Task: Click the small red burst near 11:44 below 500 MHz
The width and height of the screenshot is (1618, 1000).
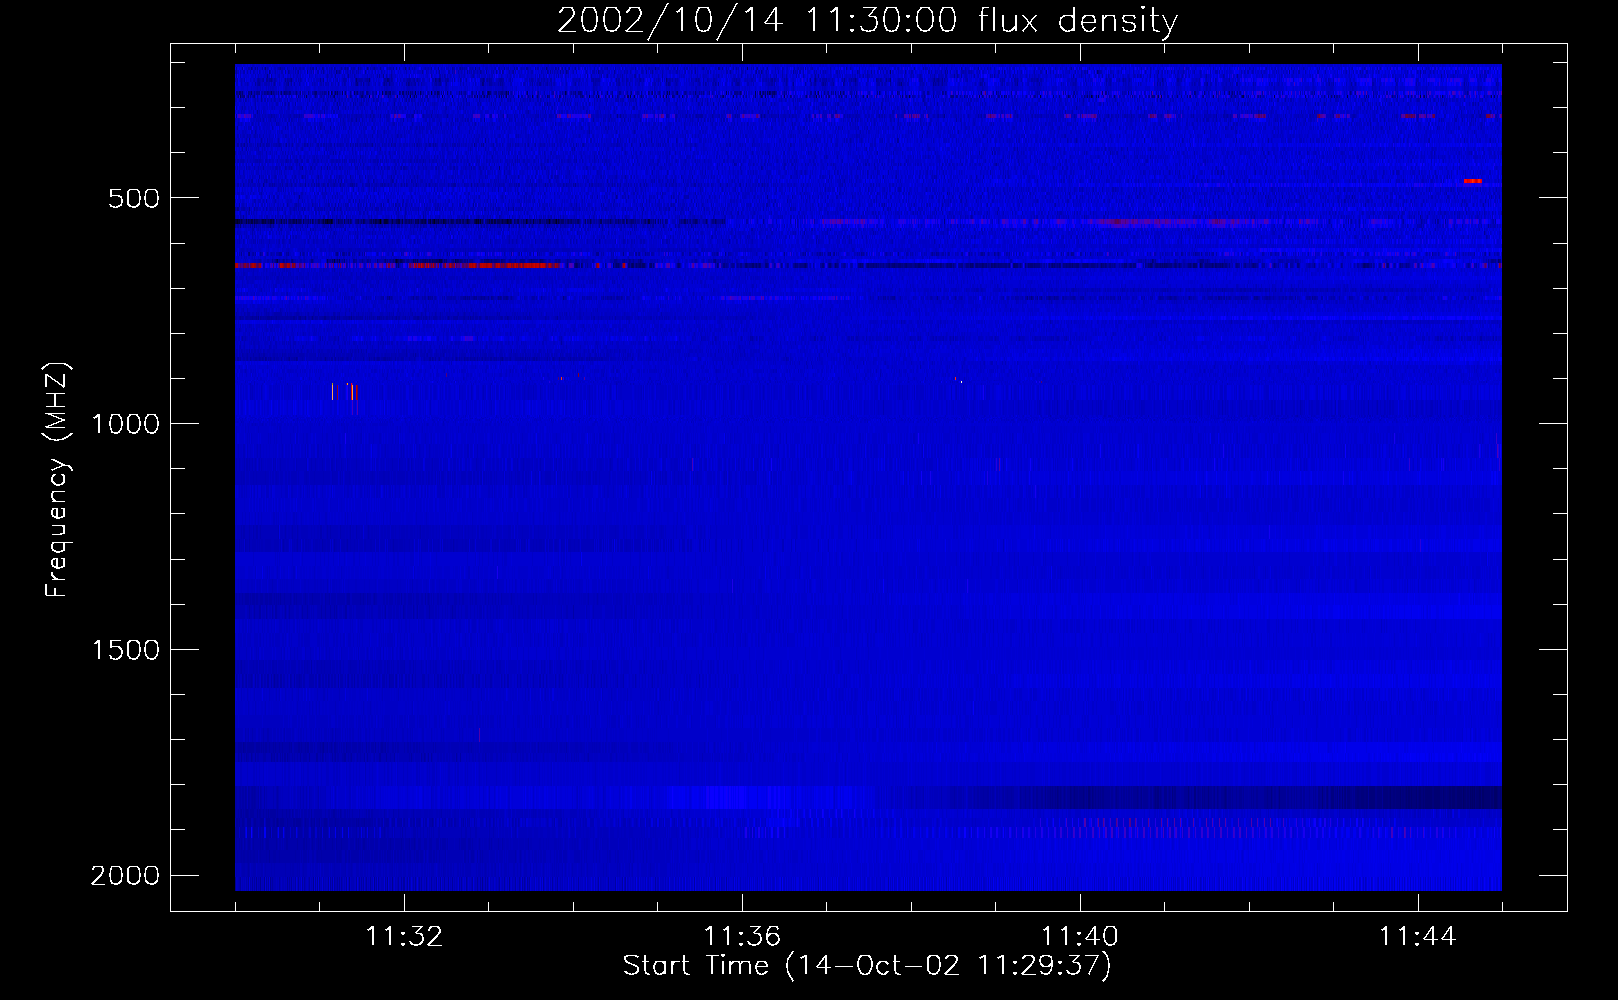Action: tap(1472, 181)
